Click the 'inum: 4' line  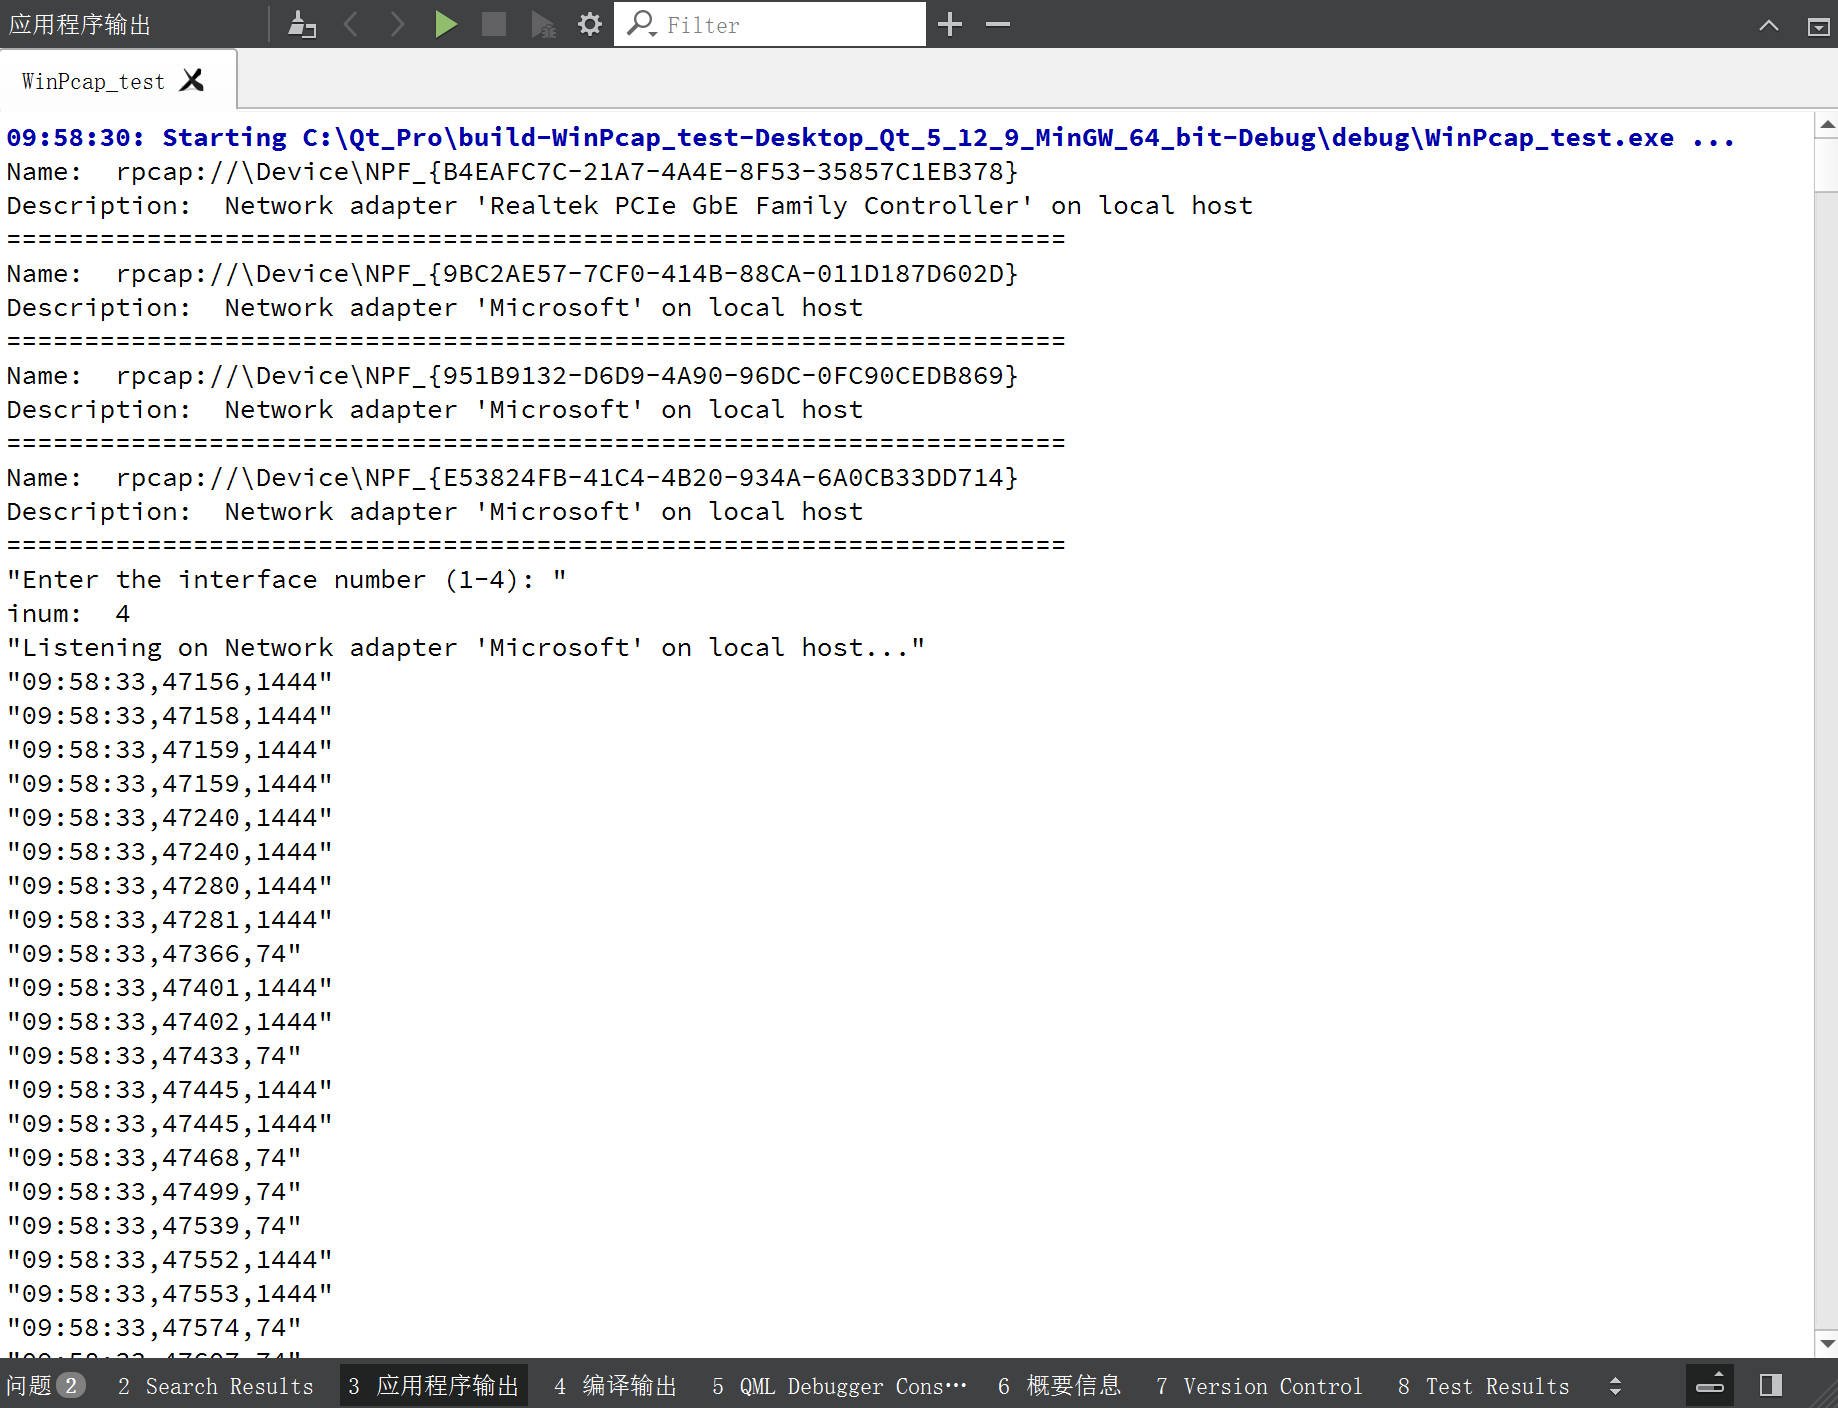point(69,613)
